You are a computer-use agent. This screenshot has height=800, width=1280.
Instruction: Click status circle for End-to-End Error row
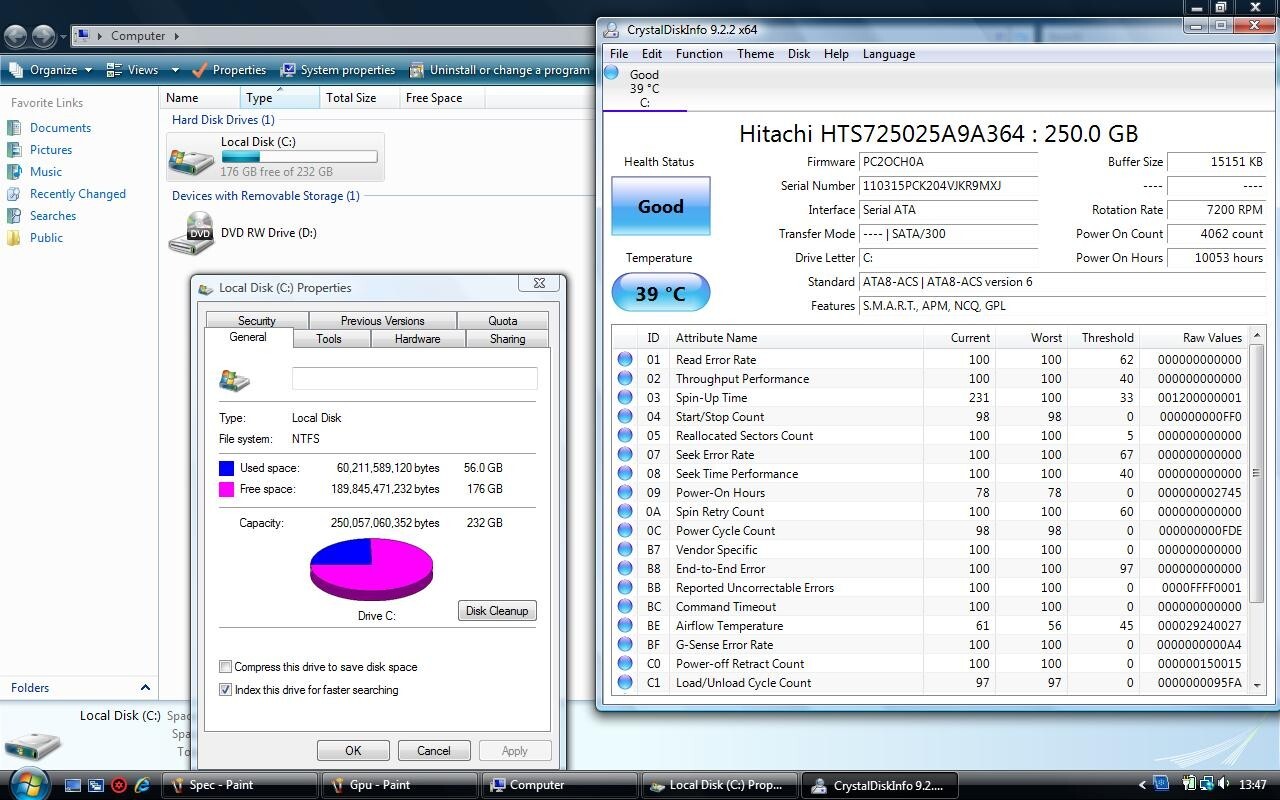(x=625, y=568)
